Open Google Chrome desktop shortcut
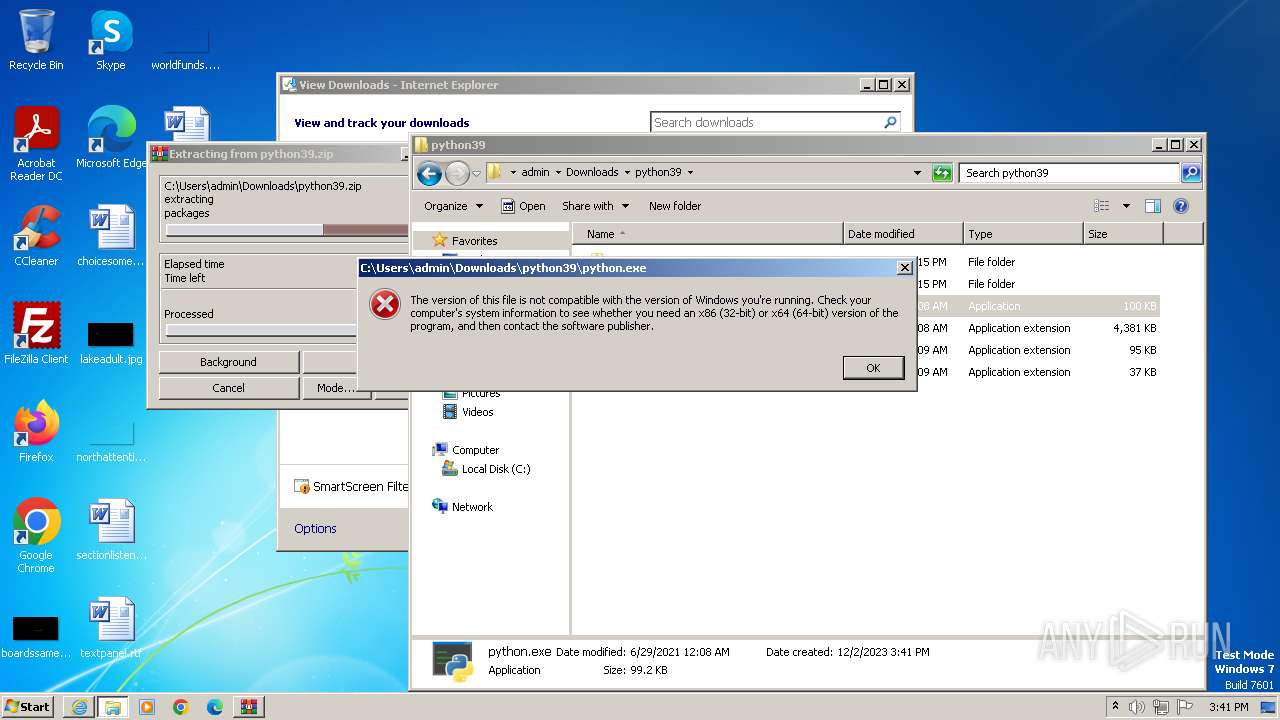1280x720 pixels. 36,536
